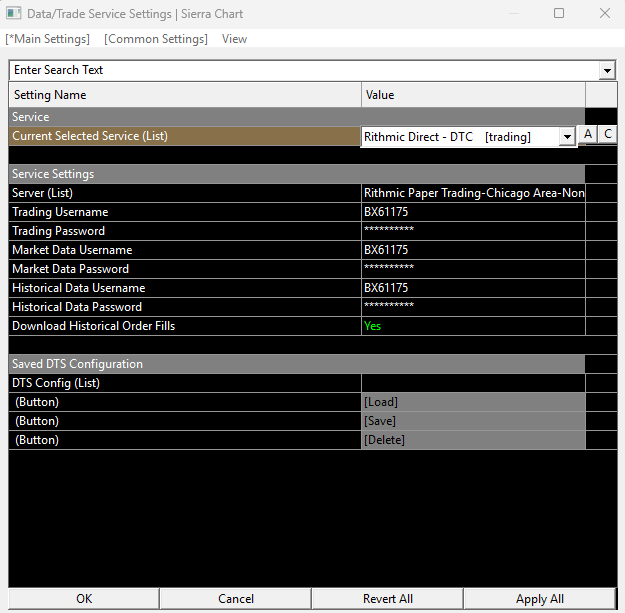
Task: Click the Sierra Chart window icon
Action: (x=14, y=13)
